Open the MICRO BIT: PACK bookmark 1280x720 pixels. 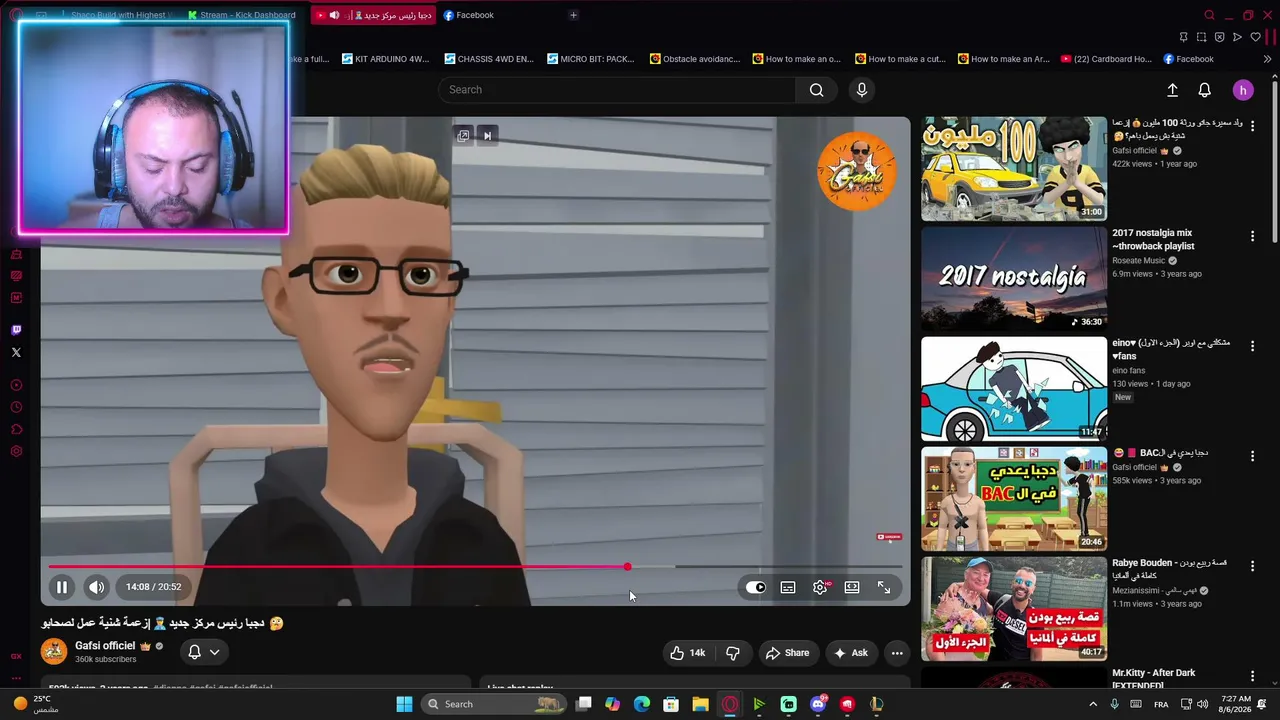point(590,59)
